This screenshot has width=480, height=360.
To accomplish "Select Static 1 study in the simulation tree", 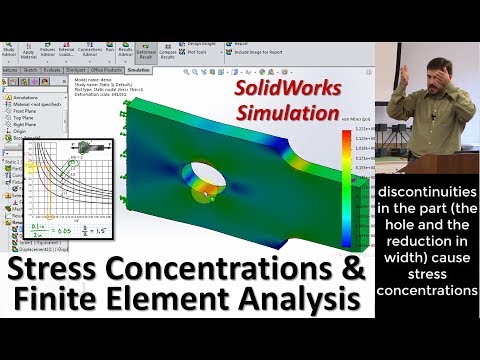I will [12, 161].
